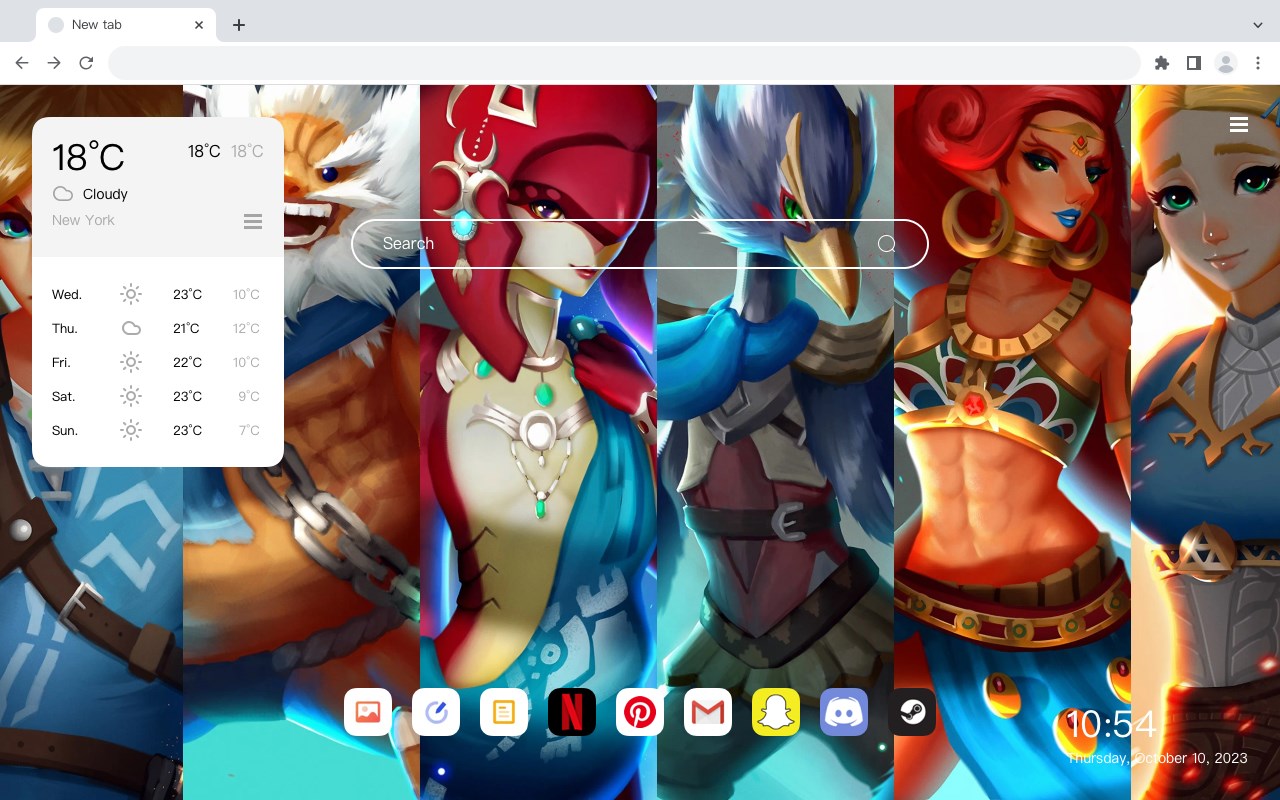This screenshot has width=1280, height=800.
Task: Click Thursday's cloud forecast icon
Action: 131,328
